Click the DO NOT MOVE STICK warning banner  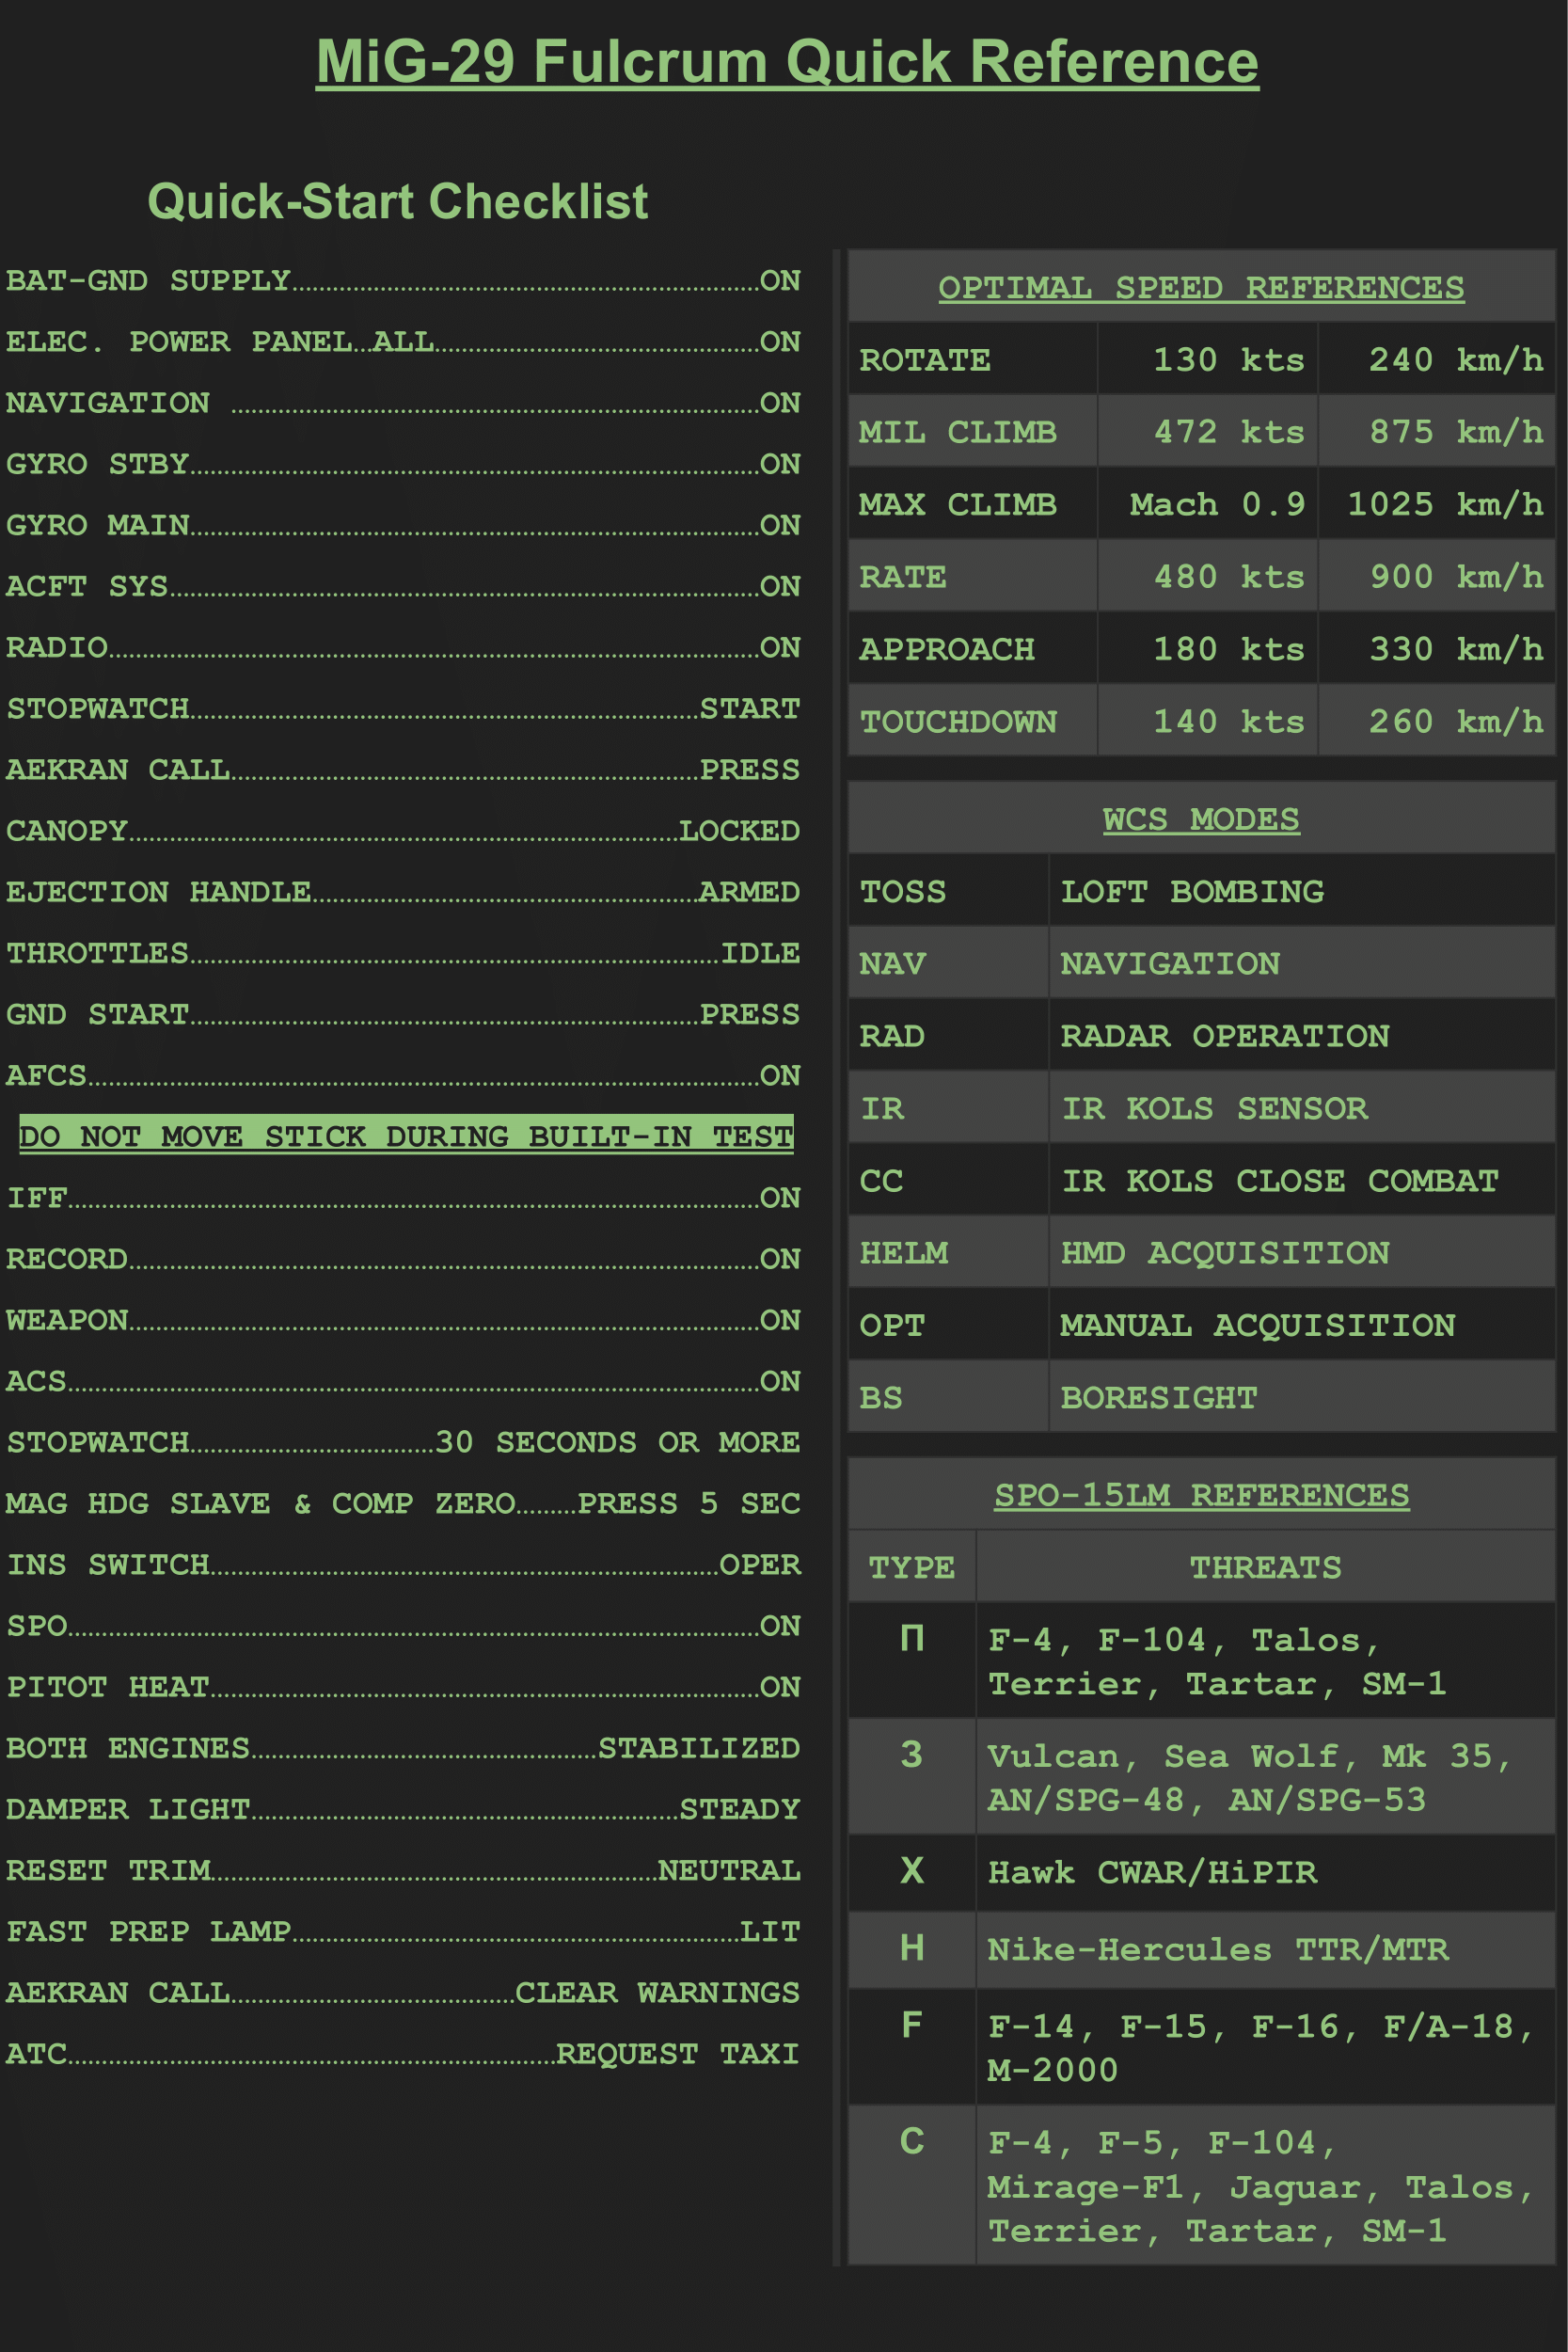click(x=400, y=1136)
